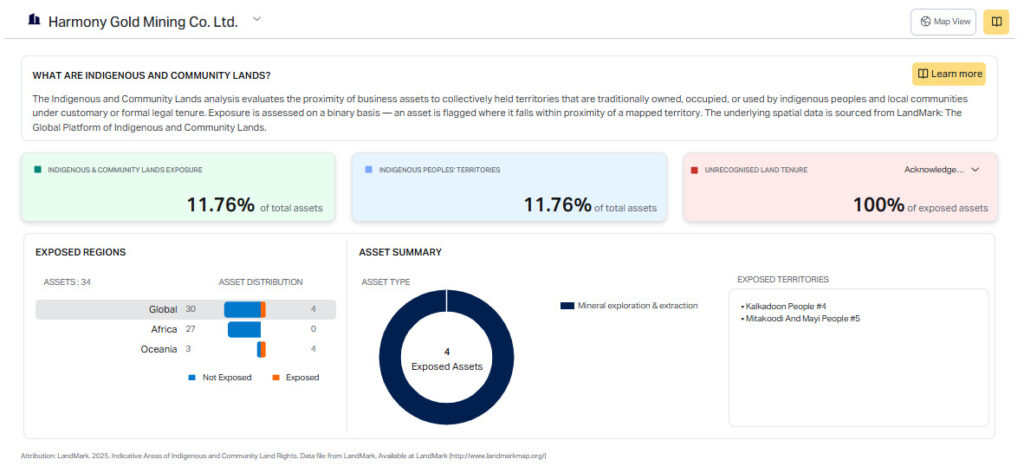The image size is (1024, 466).
Task: Click the ASSET TYPE label
Action: (x=386, y=282)
